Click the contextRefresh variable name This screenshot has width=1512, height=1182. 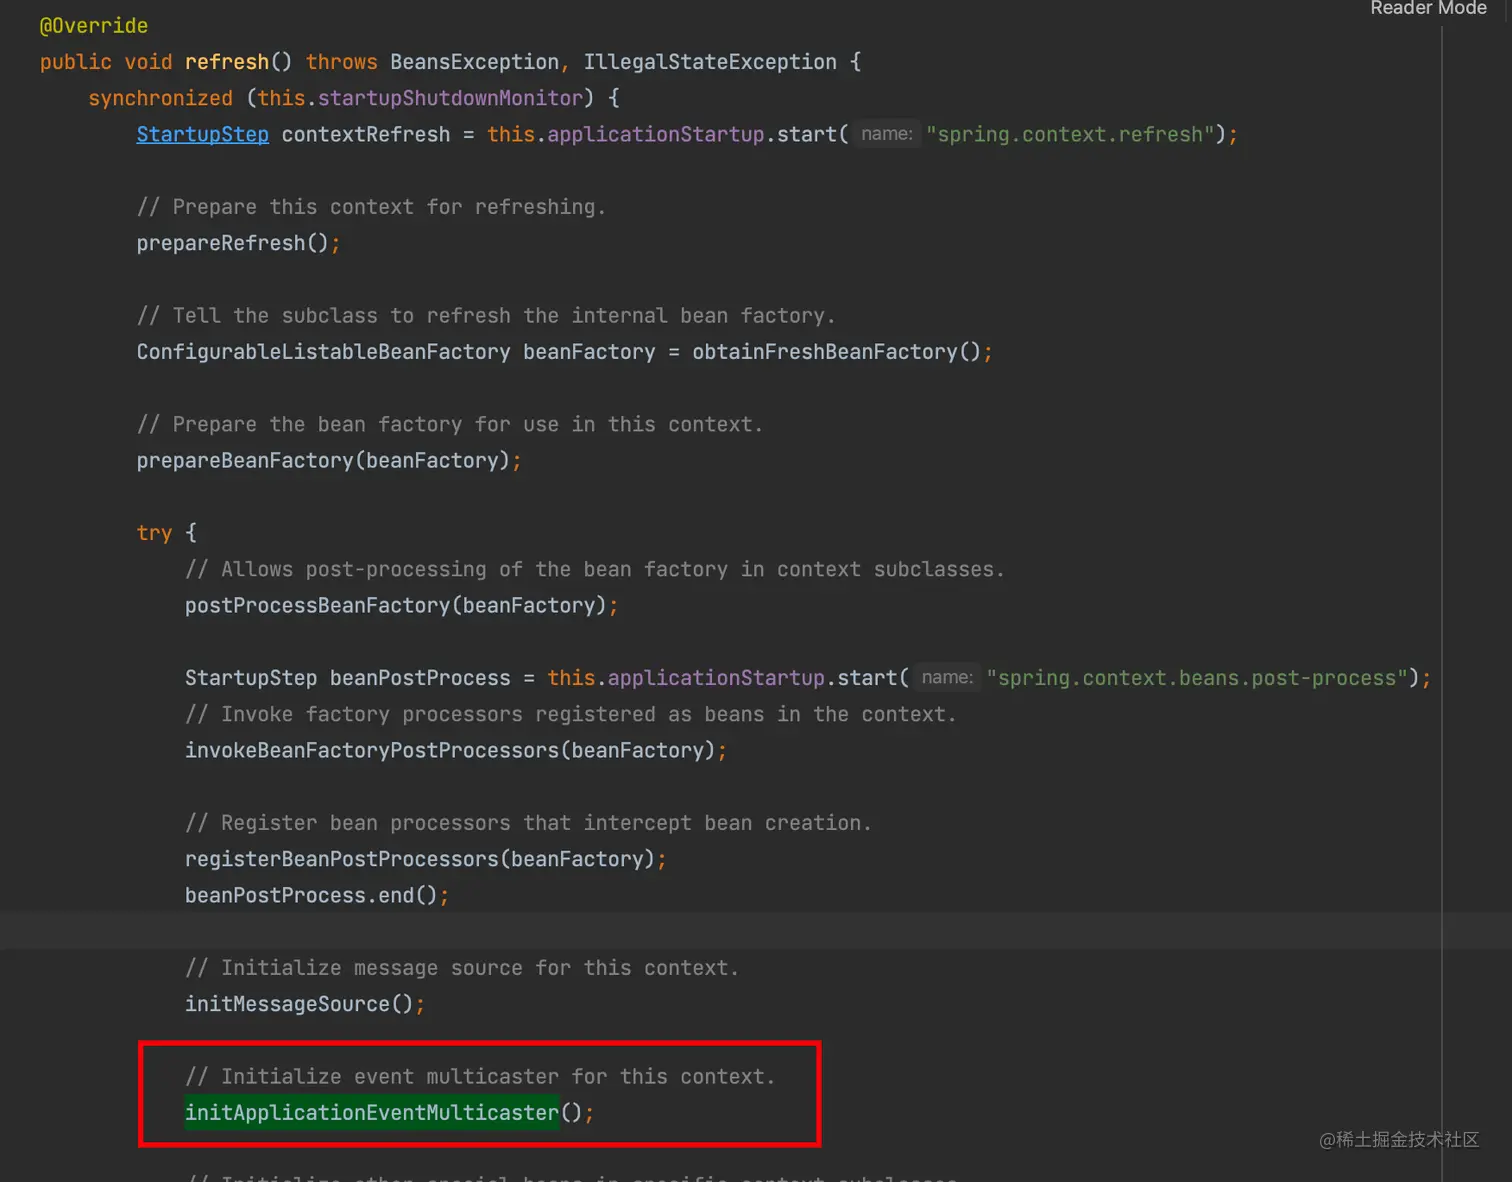tap(366, 134)
